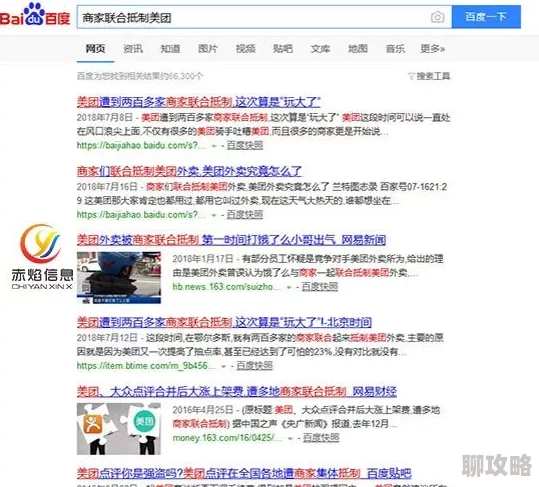Screen dimensions: 539x487
Task: Expand arrow beside item.btime.com URL
Action: [224, 366]
